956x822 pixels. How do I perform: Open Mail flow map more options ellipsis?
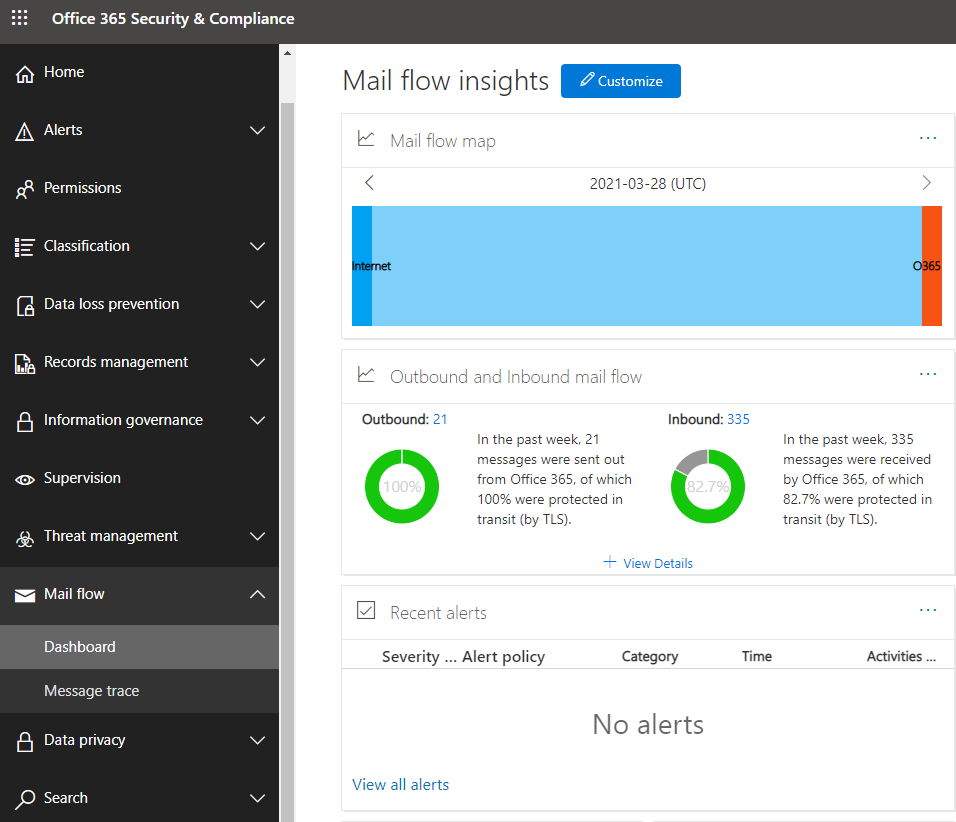coord(928,138)
